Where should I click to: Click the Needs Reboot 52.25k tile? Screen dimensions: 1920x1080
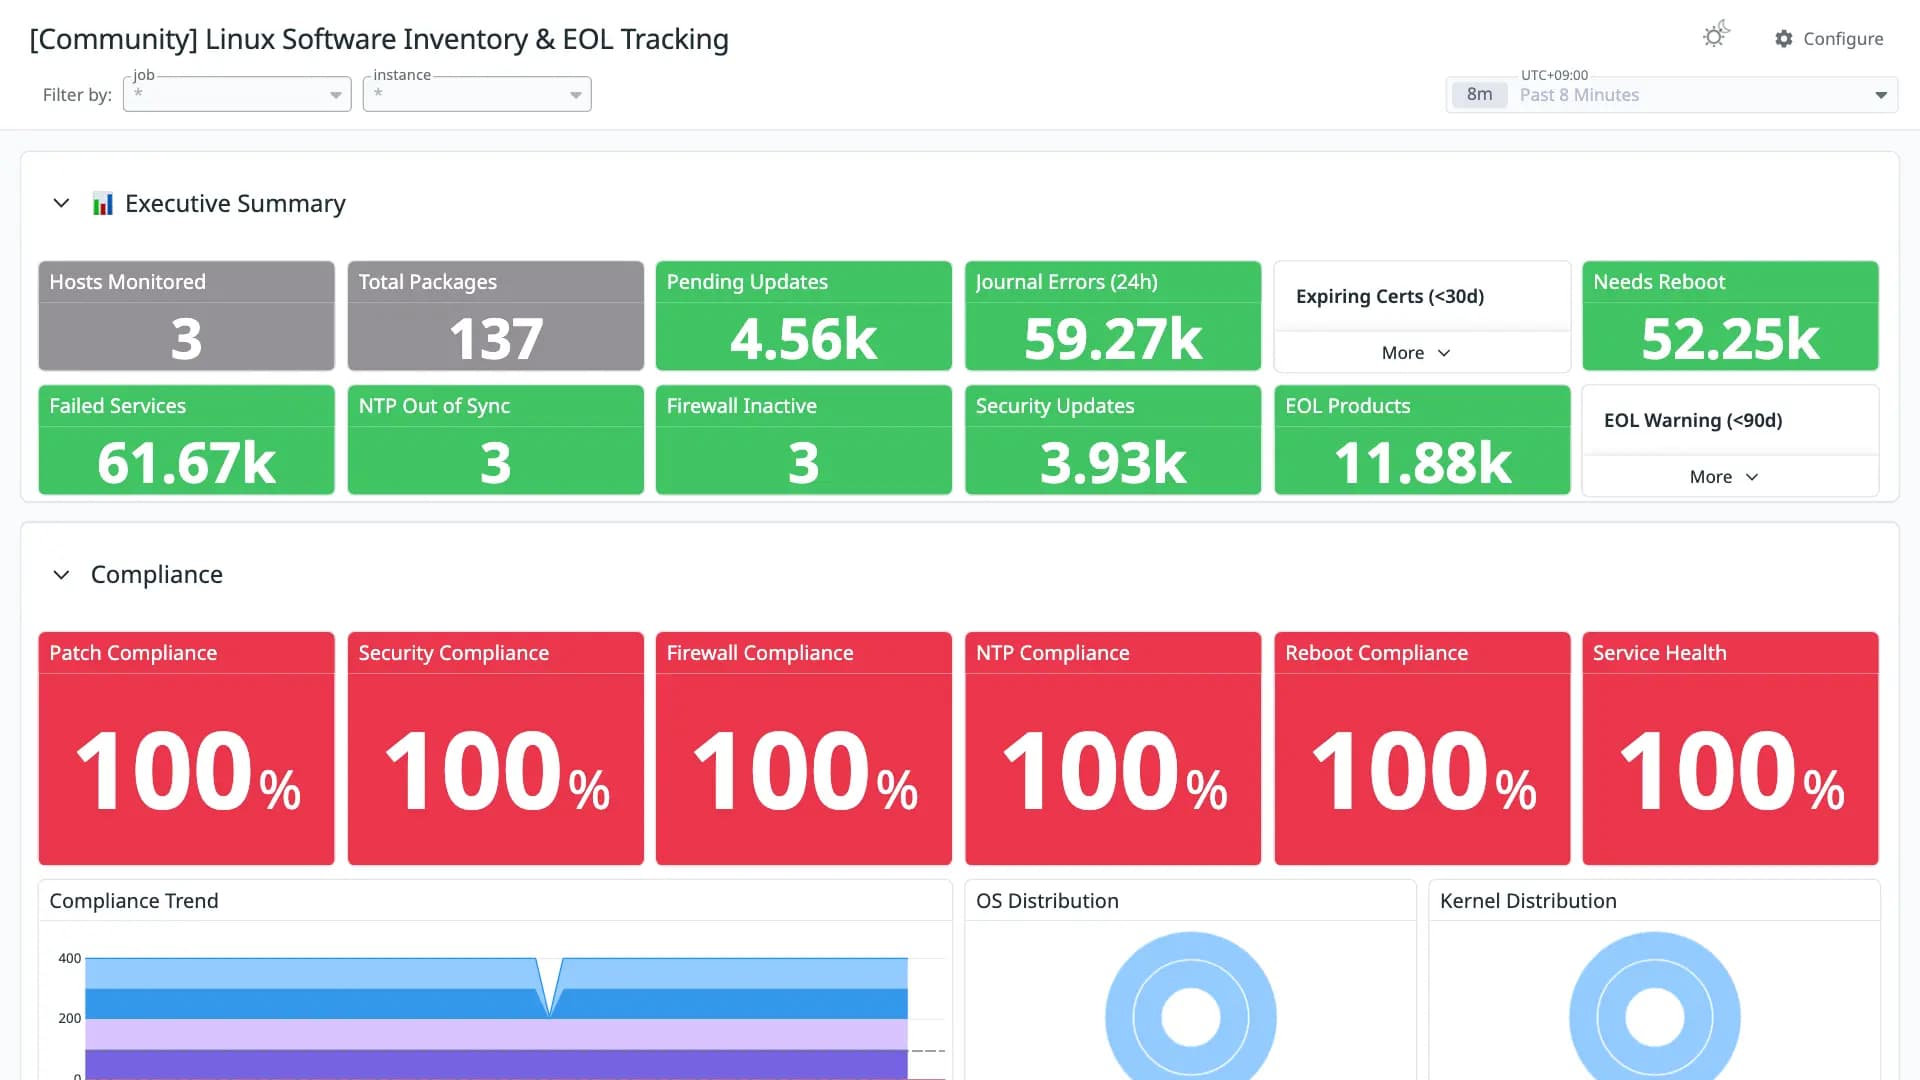[x=1730, y=316]
